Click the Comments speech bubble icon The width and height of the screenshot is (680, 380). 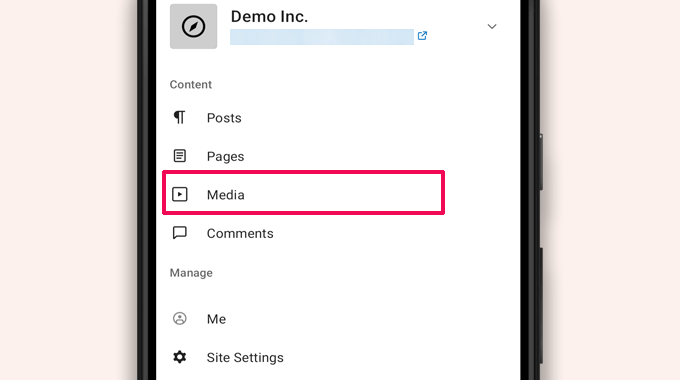[180, 233]
